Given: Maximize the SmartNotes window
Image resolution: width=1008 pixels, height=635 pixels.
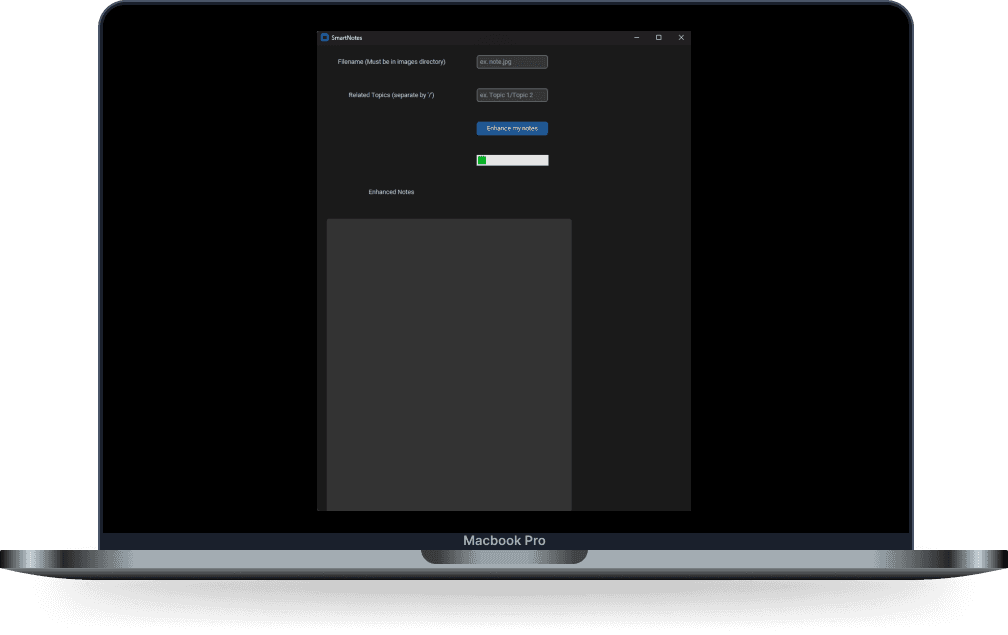Looking at the screenshot, I should (x=658, y=38).
